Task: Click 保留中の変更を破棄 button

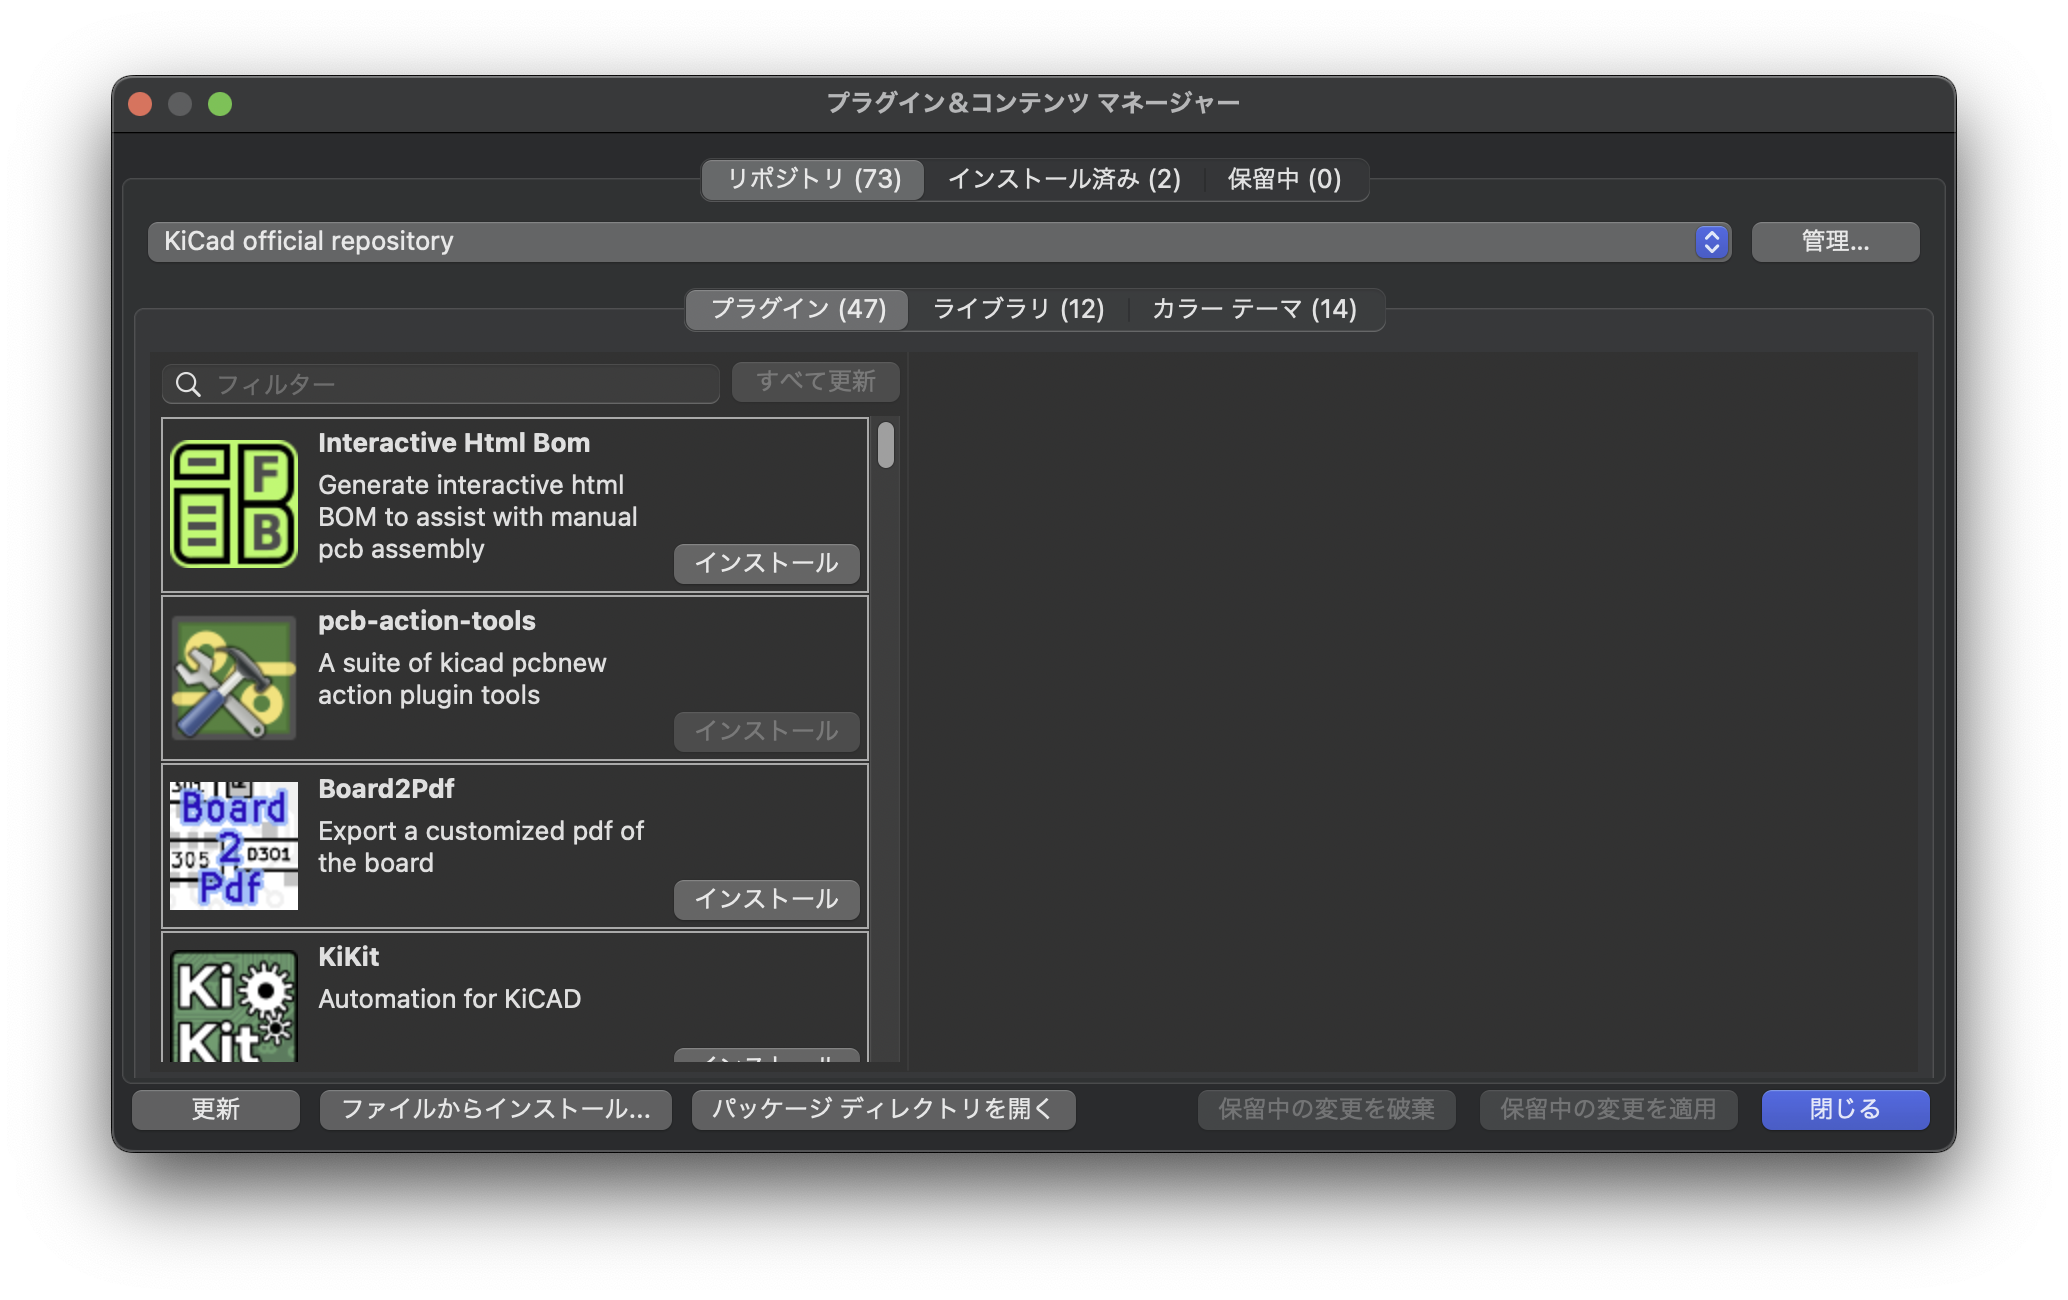Action: click(x=1326, y=1109)
